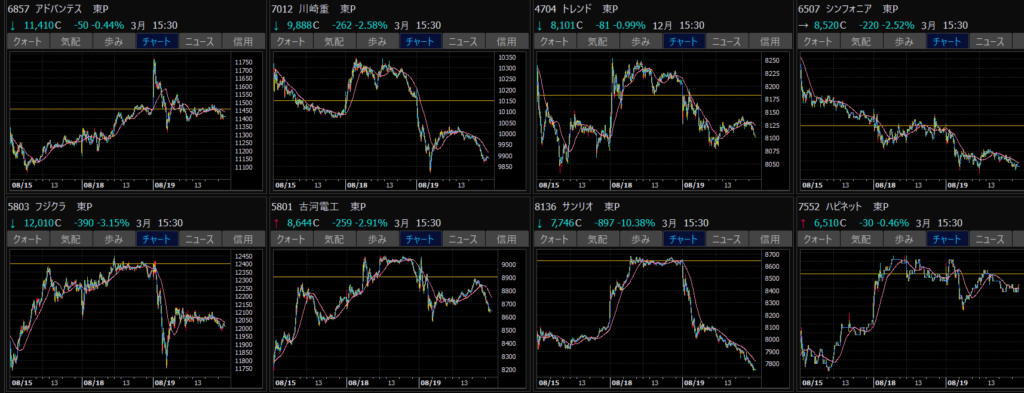This screenshot has height=393, width=1024.
Task: Open ニュース tab in 6507 シンフォニア panel
Action: (x=991, y=41)
